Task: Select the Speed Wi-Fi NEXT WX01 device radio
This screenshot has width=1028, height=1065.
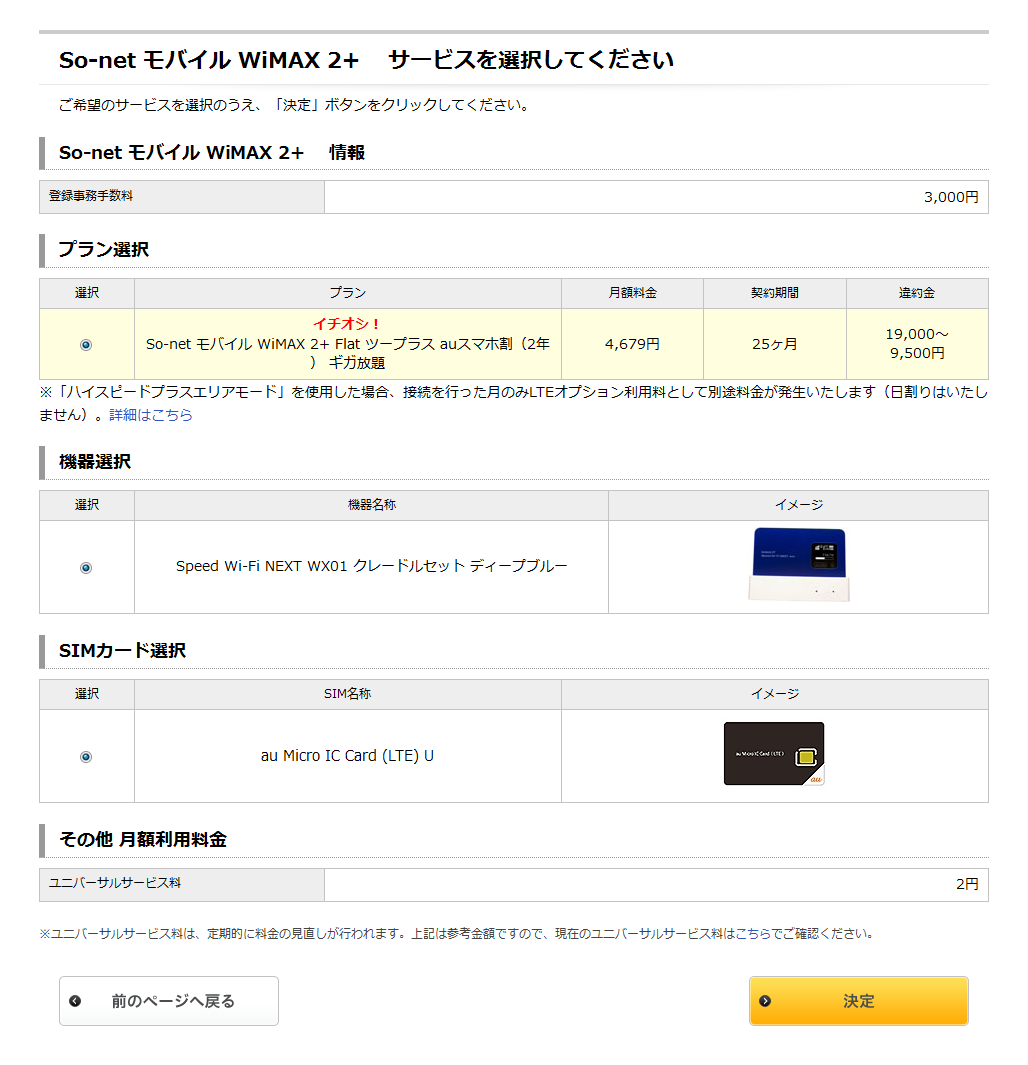Action: pos(86,568)
